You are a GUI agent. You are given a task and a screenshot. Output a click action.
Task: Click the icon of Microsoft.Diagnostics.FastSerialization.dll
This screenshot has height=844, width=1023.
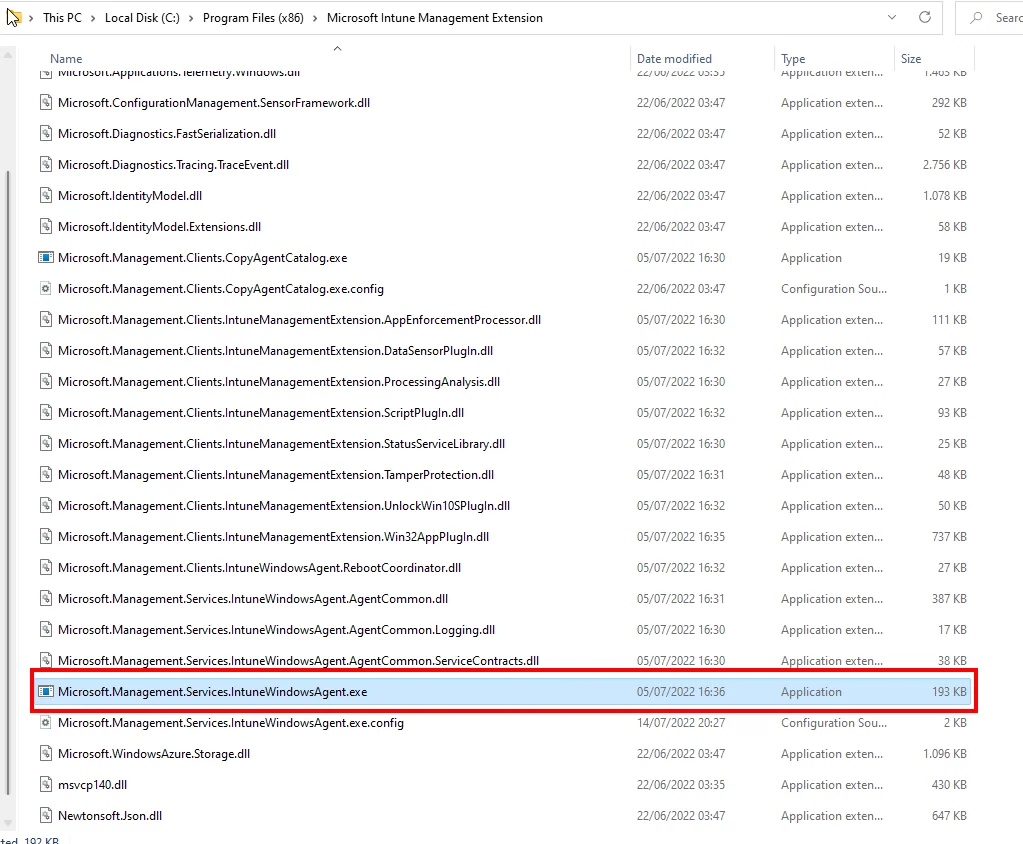click(46, 134)
